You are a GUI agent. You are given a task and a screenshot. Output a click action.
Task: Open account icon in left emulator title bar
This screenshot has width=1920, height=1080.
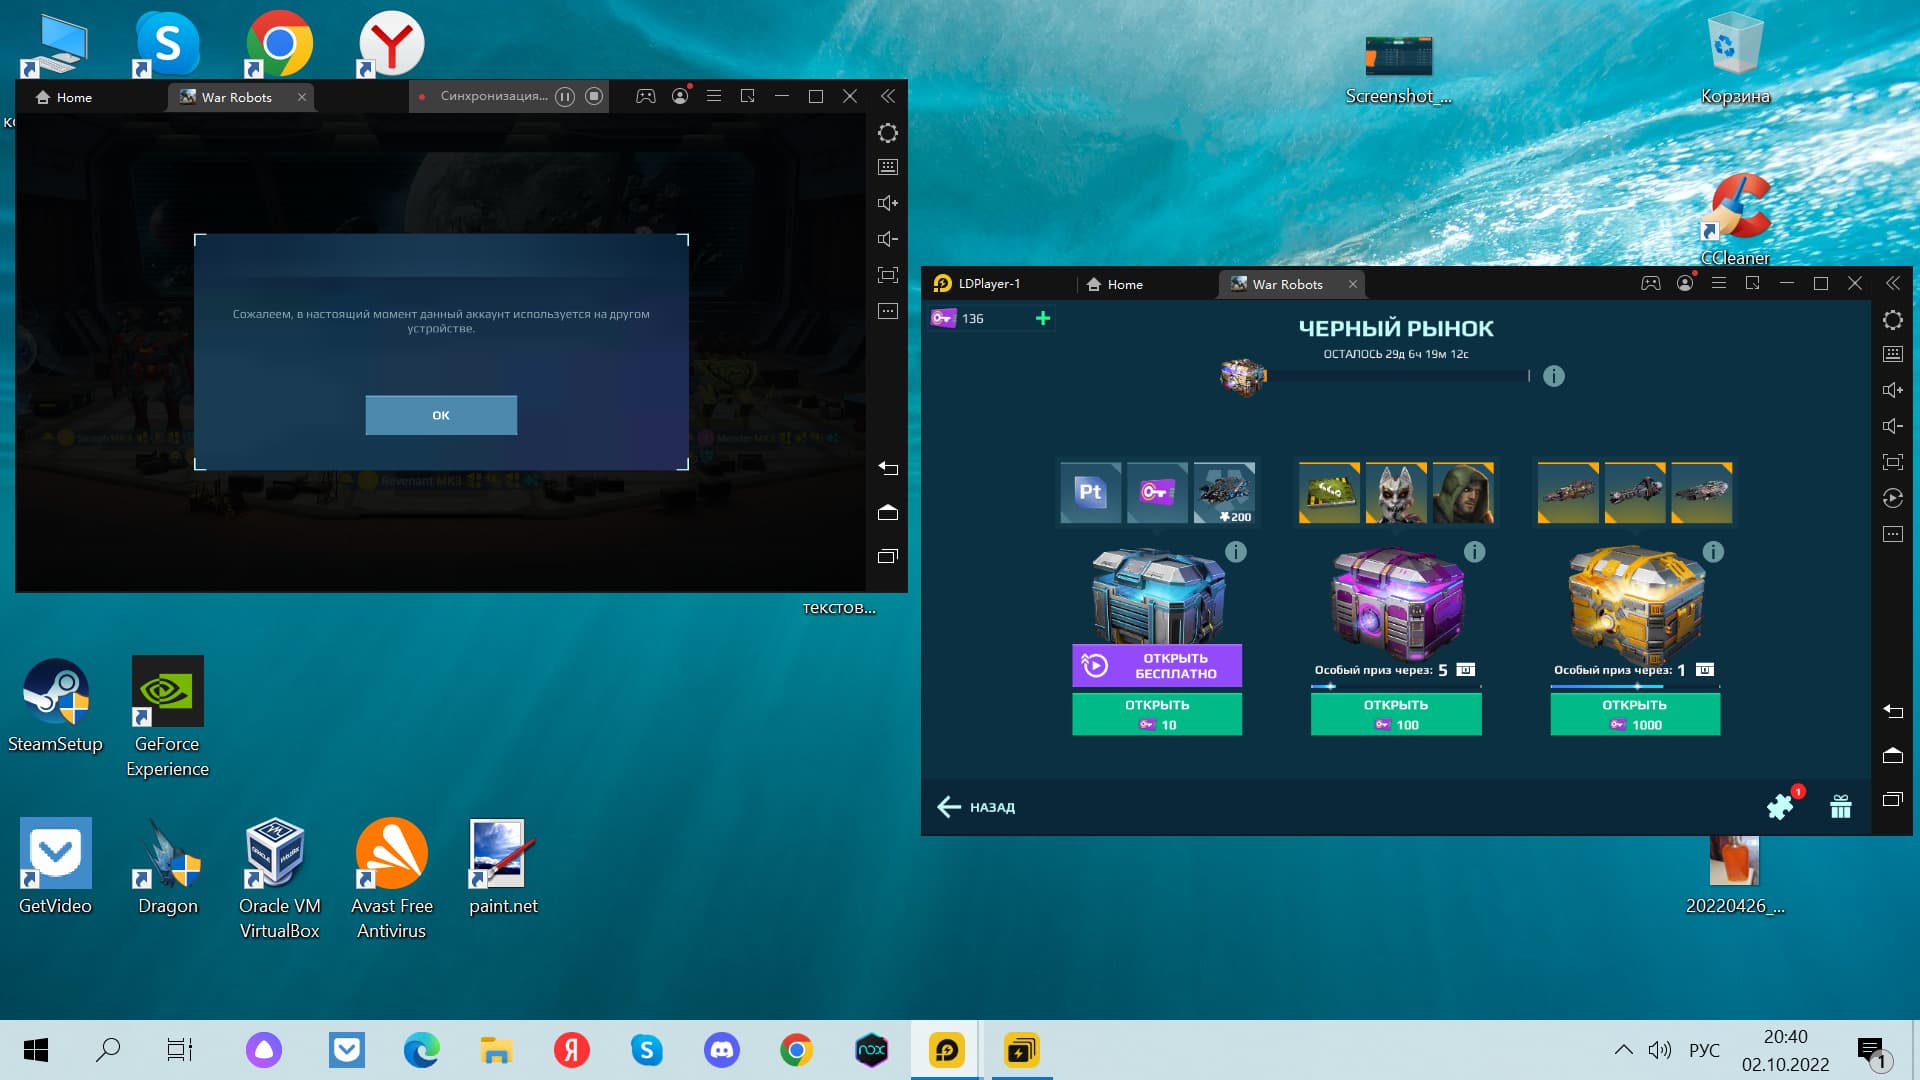[x=681, y=96]
